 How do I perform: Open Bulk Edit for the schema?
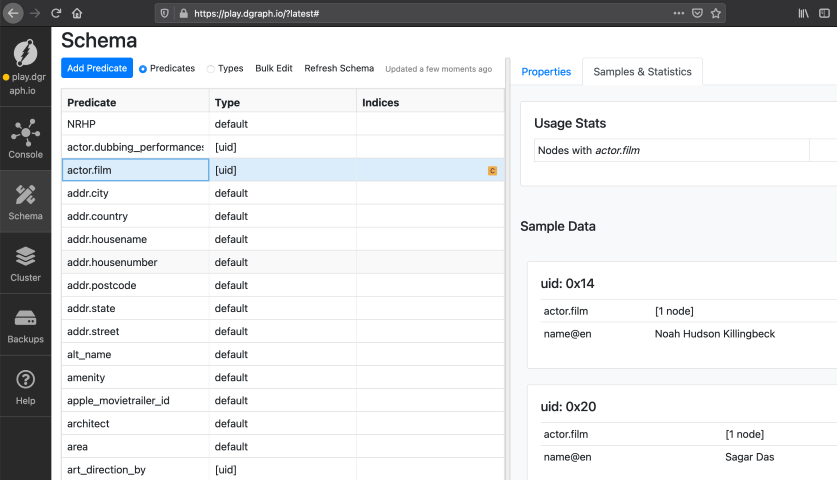pyautogui.click(x=274, y=69)
